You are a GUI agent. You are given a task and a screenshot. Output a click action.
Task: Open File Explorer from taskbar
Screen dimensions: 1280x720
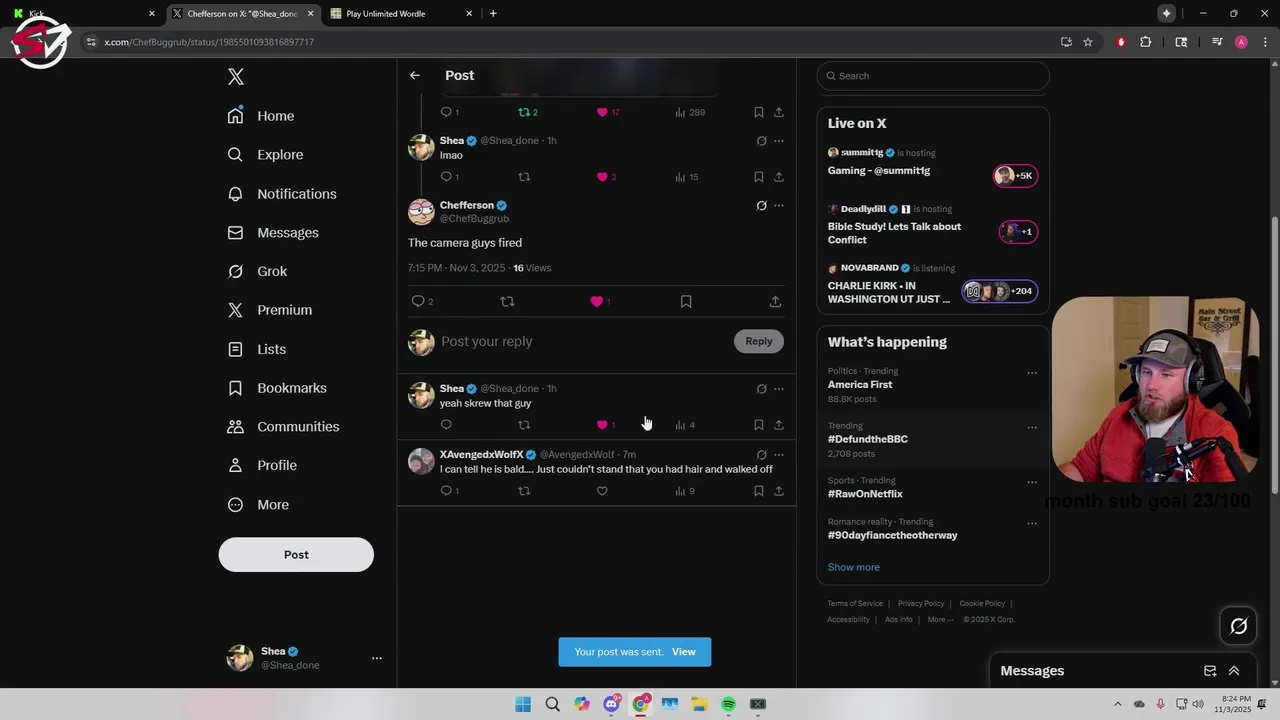click(699, 705)
